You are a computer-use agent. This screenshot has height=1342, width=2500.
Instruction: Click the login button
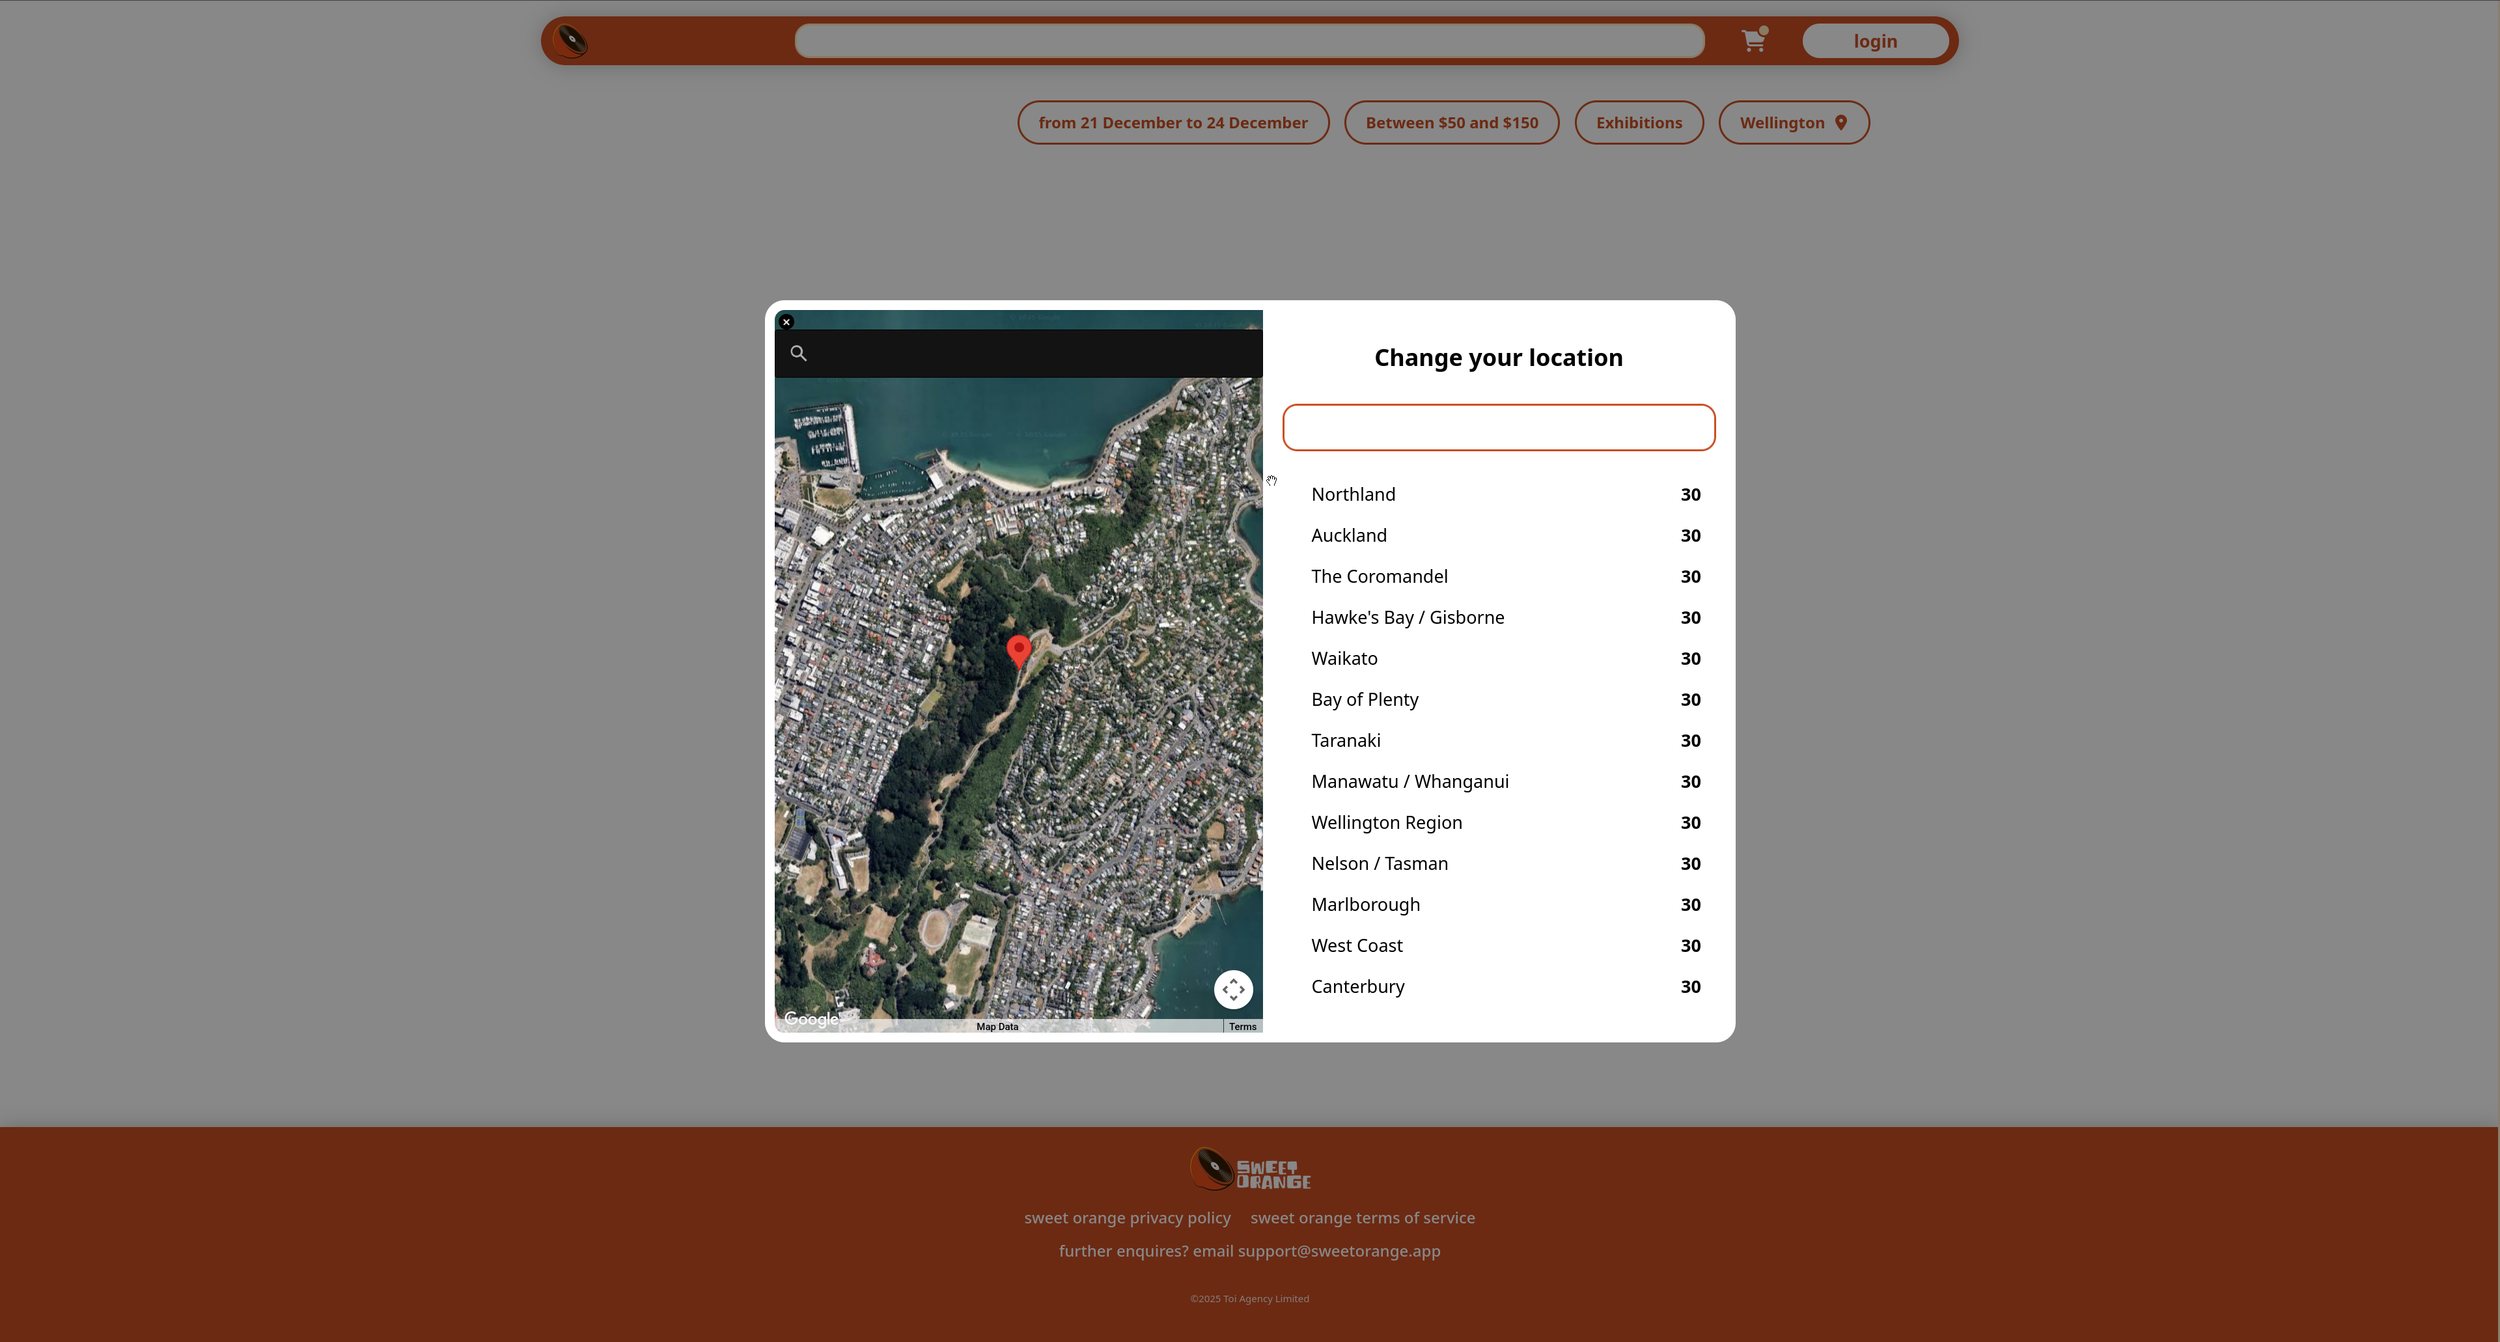click(1874, 41)
